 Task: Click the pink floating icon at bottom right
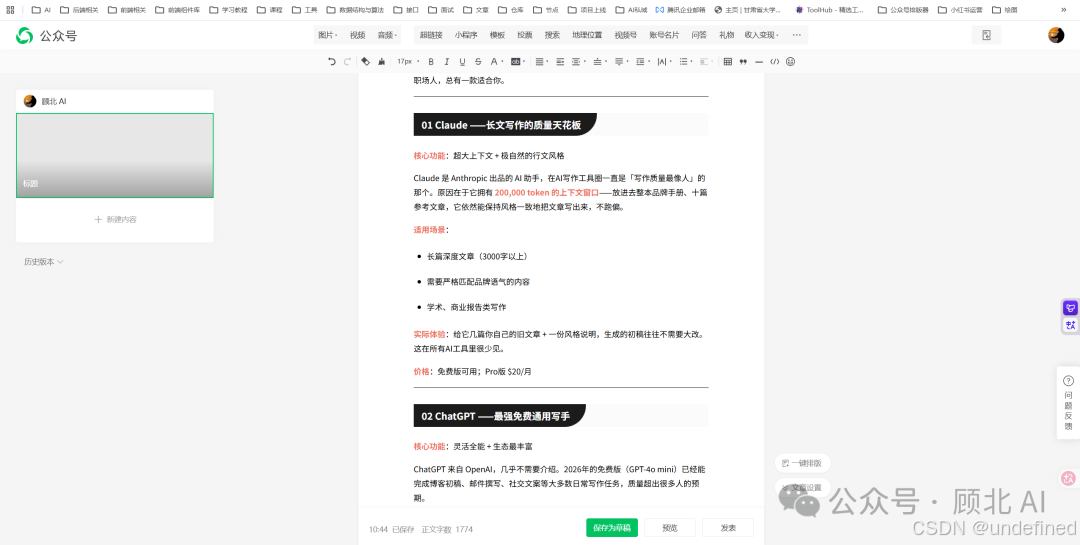tap(1068, 477)
